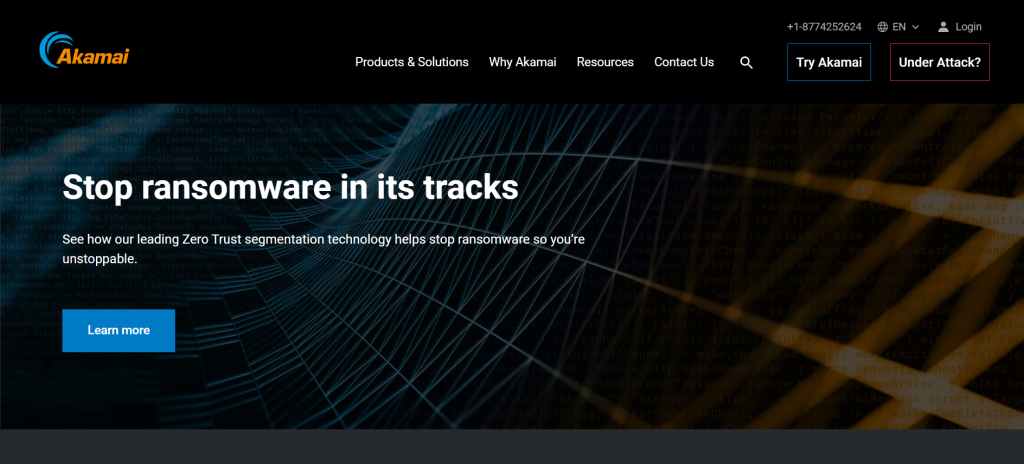Click the globe language icon
The height and width of the screenshot is (464, 1024).
[882, 27]
